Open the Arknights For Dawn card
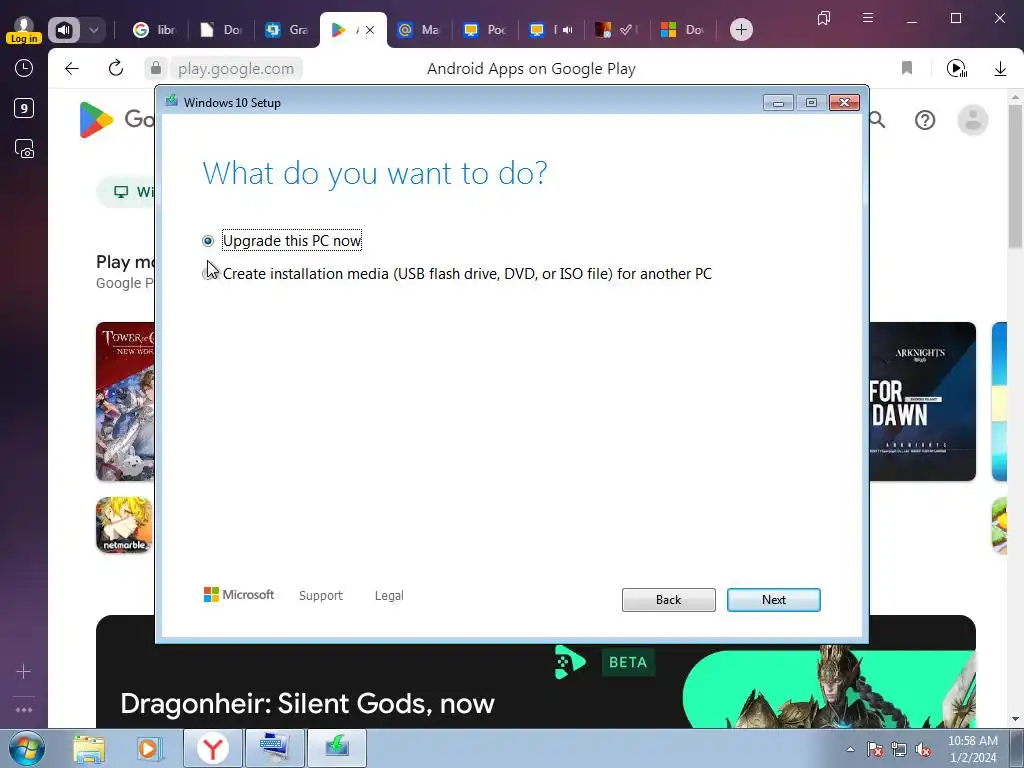The image size is (1024, 768). (x=922, y=402)
